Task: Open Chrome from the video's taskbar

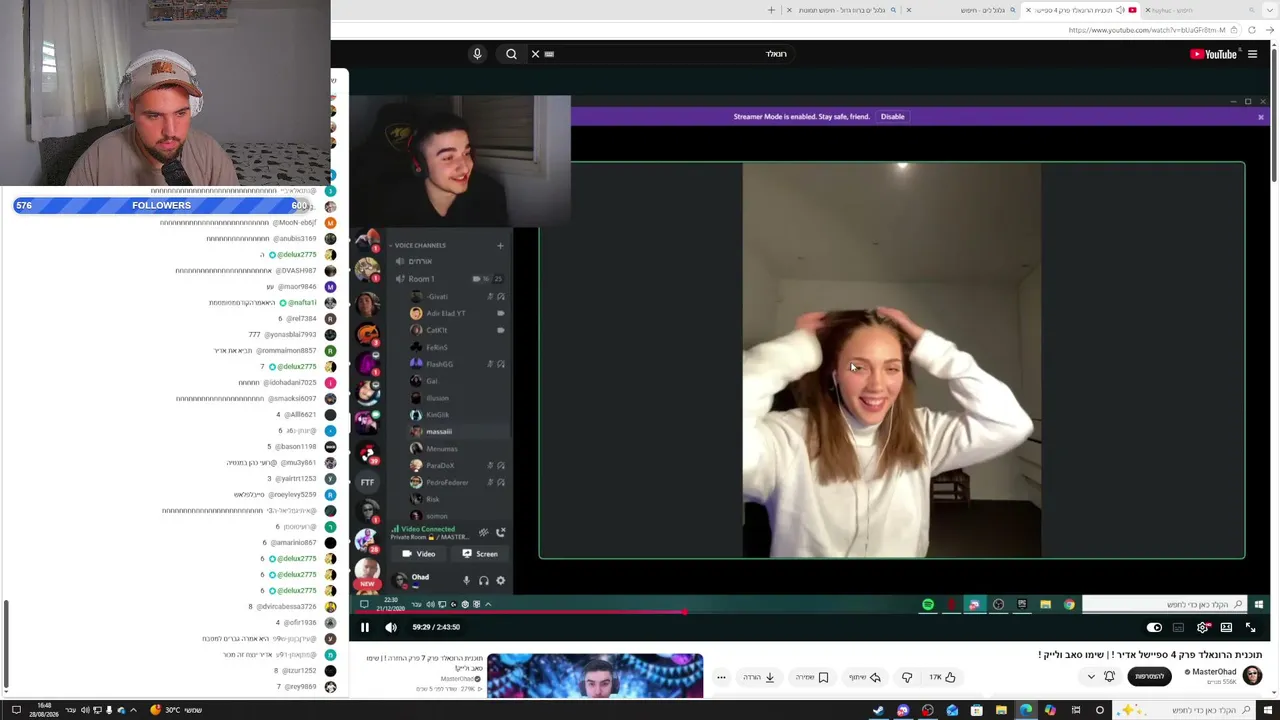Action: [x=1069, y=604]
